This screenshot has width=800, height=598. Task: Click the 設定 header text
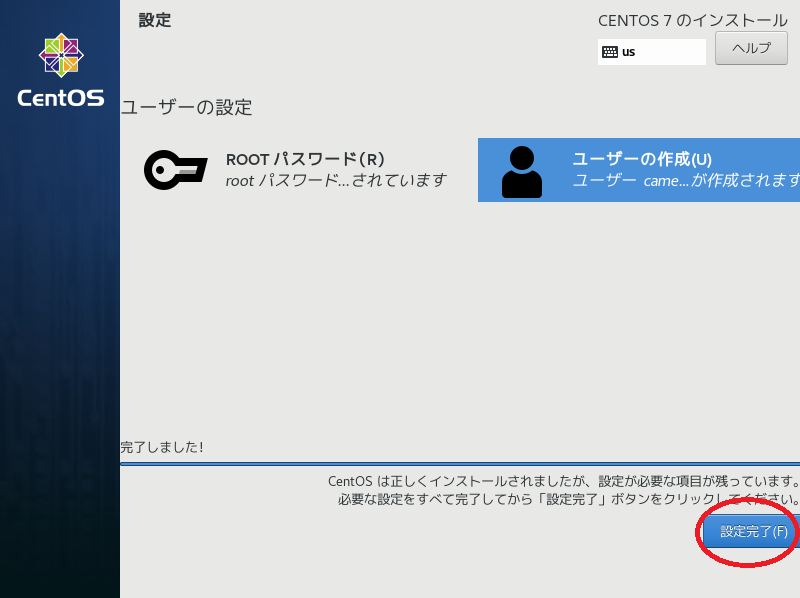[155, 20]
